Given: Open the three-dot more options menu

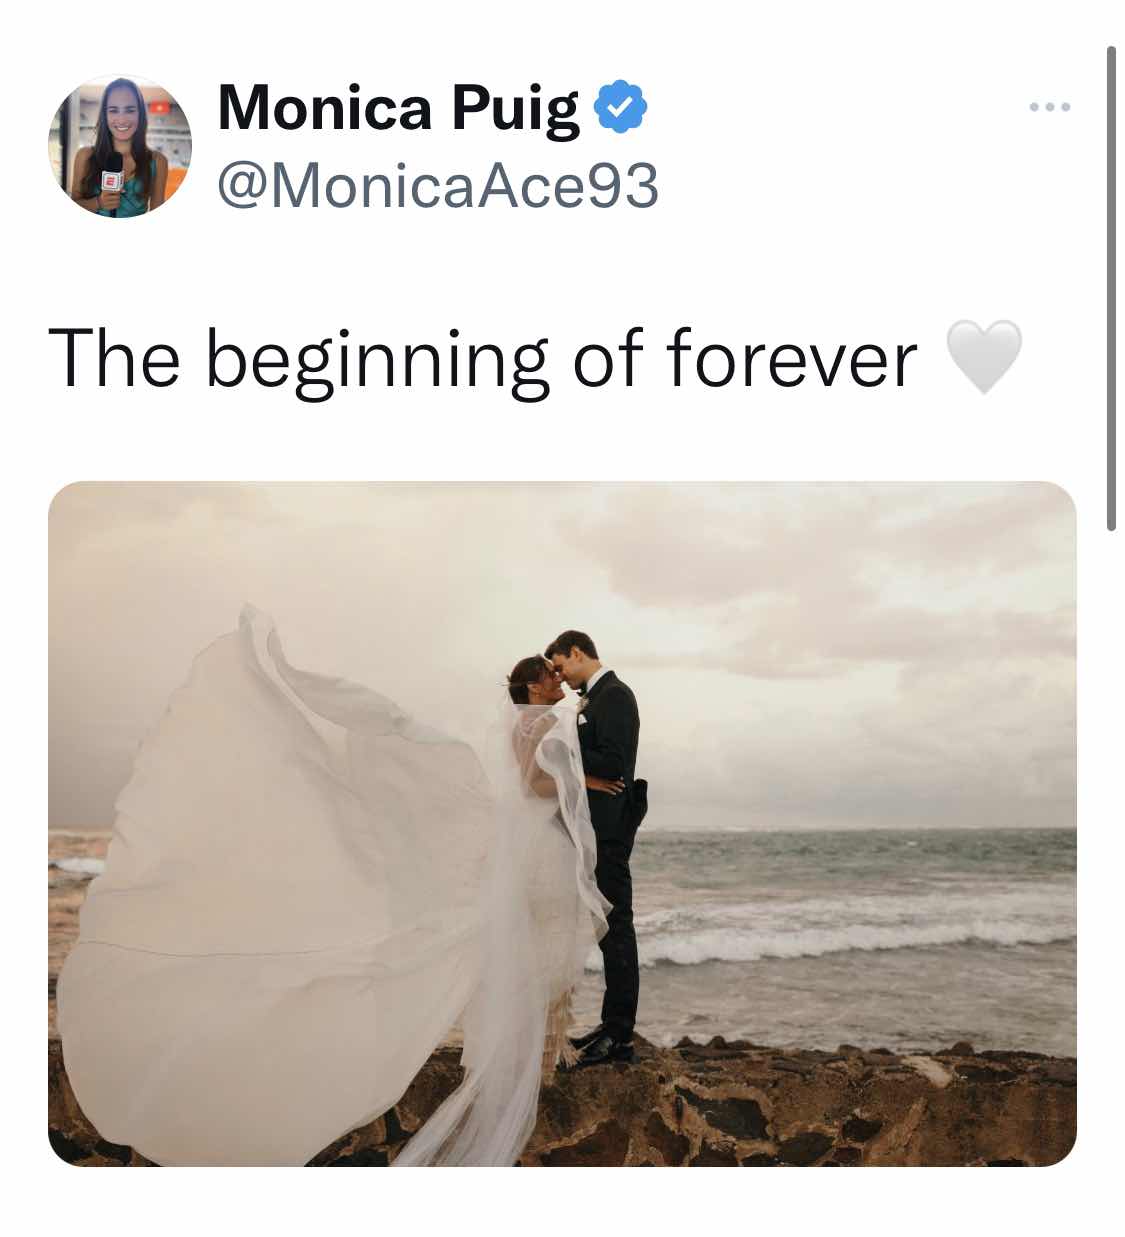Looking at the screenshot, I should tap(1050, 106).
